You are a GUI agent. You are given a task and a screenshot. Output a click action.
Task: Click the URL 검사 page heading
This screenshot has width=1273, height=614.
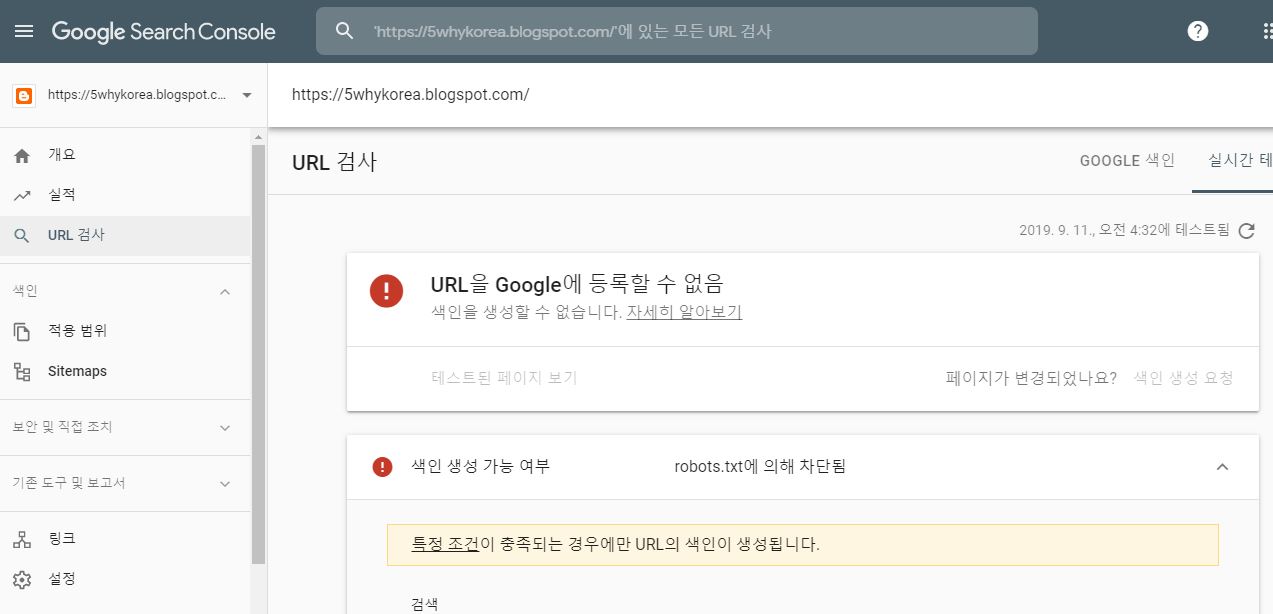click(x=334, y=162)
